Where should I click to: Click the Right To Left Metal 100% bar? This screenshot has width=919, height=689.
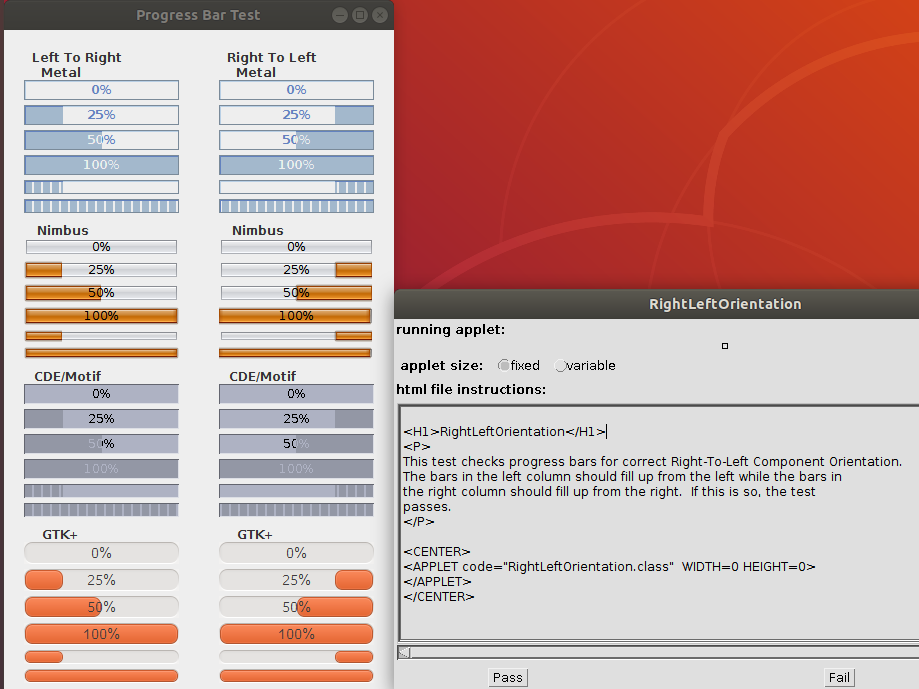(x=296, y=165)
